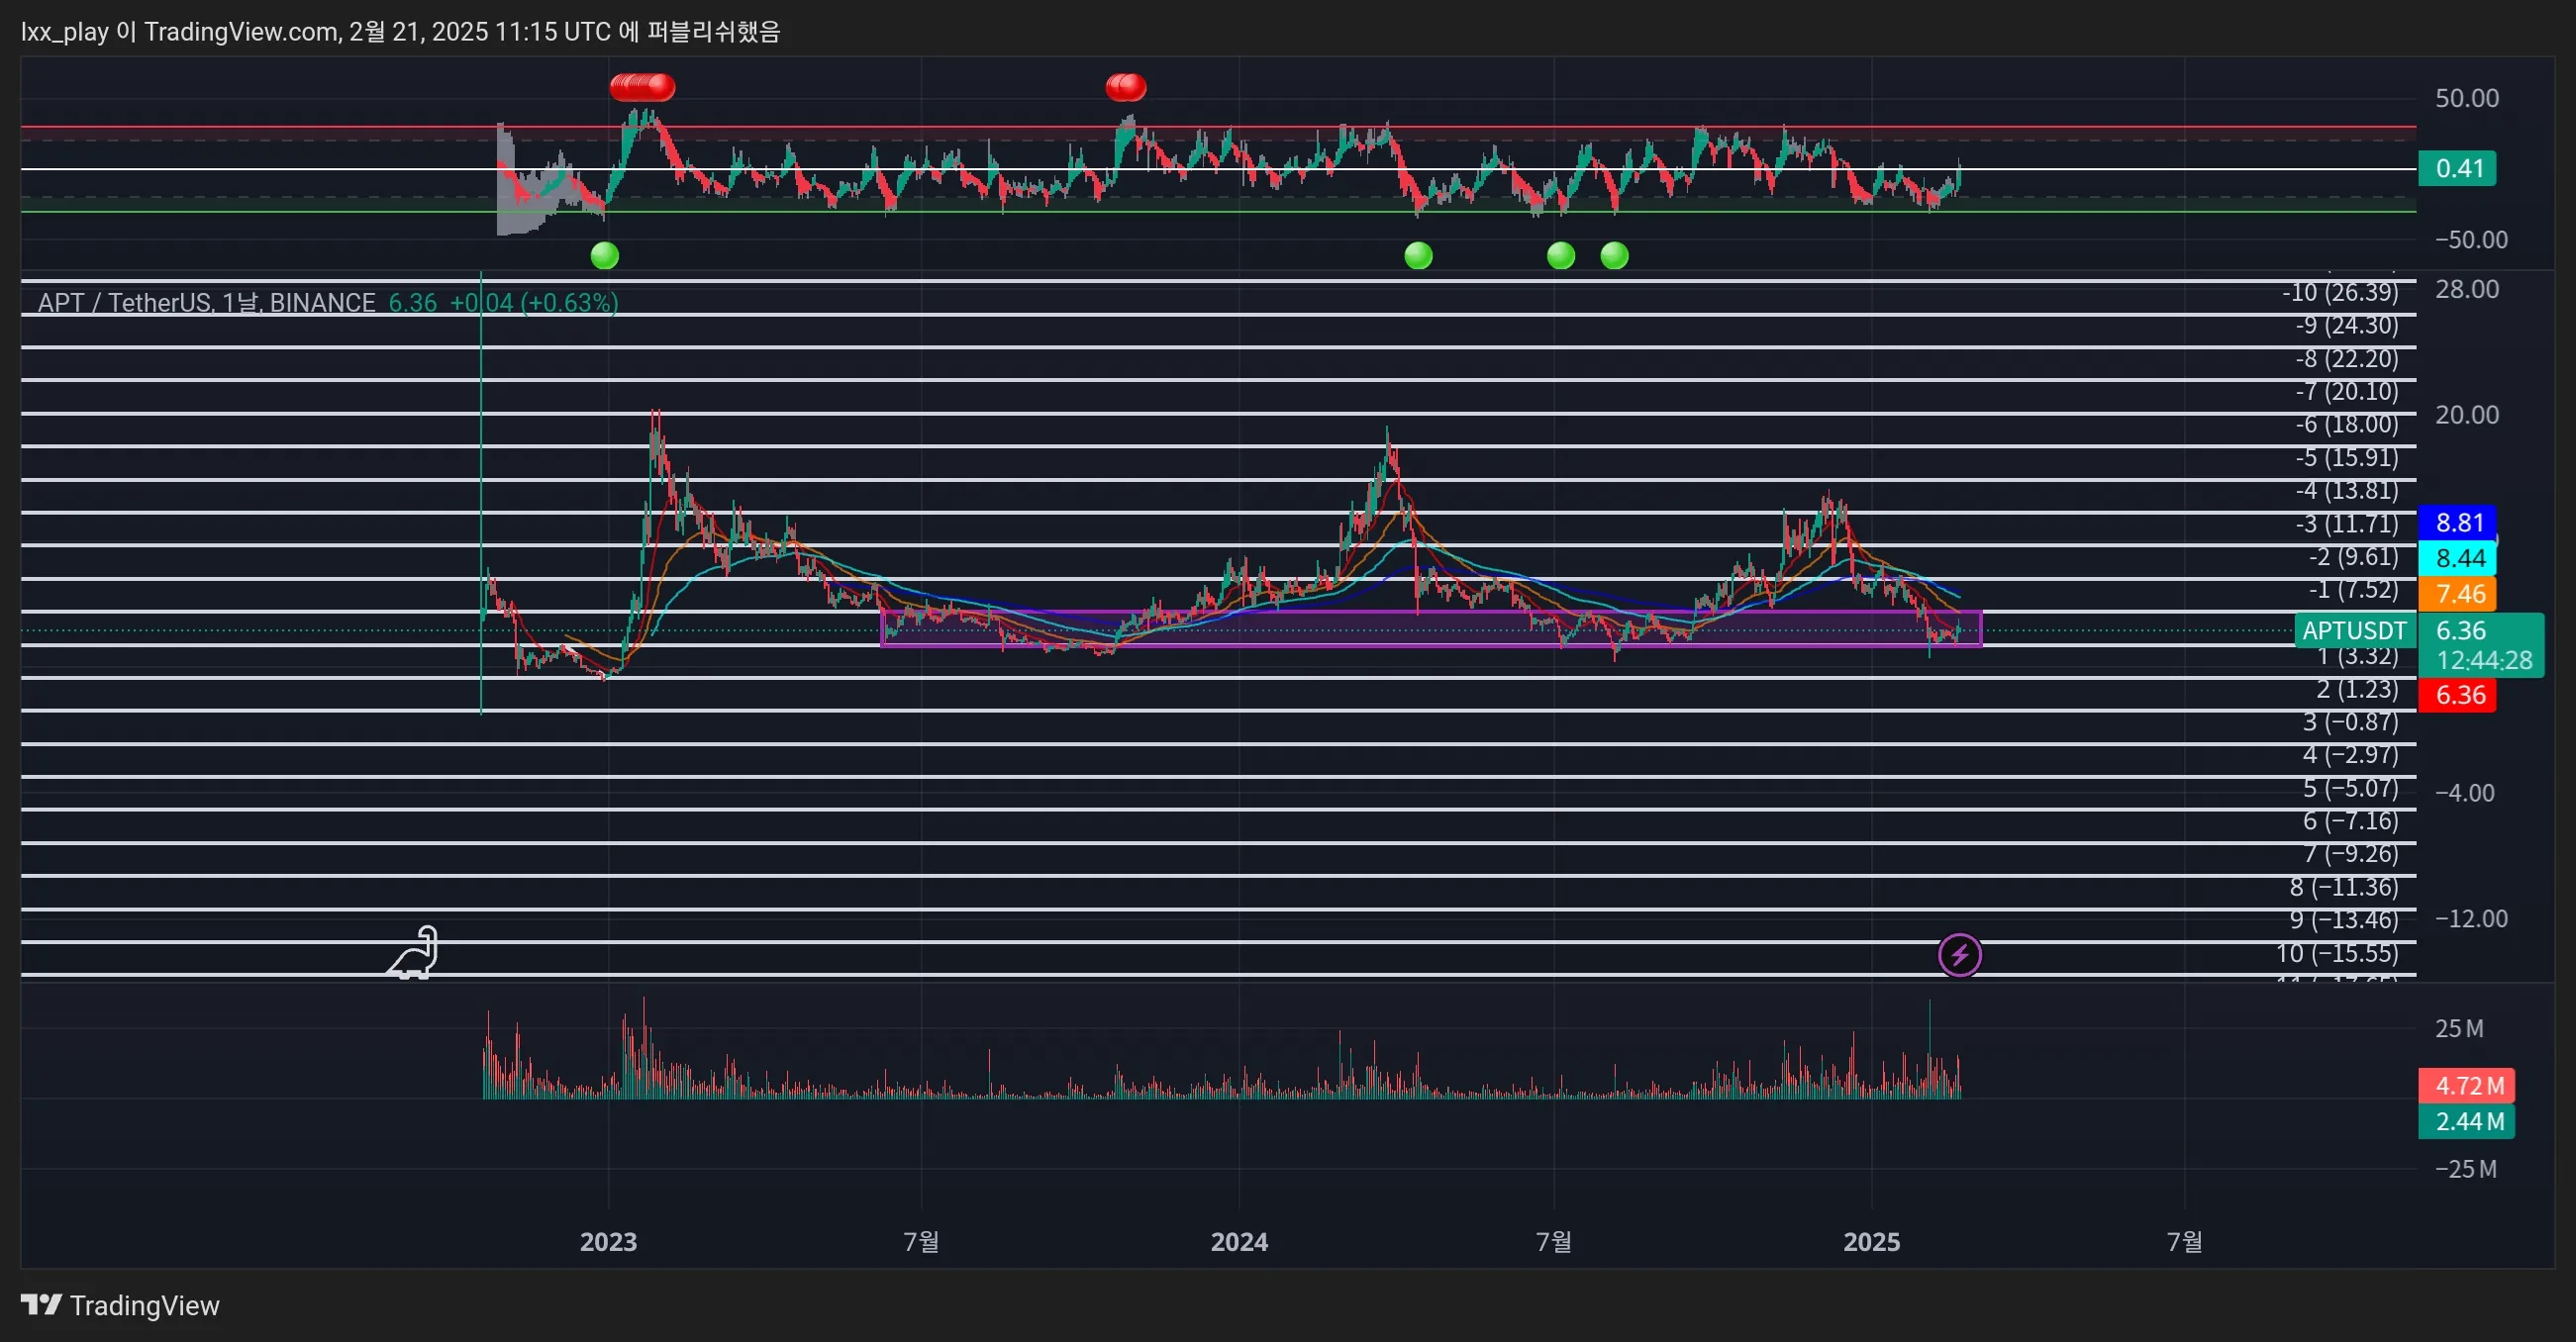
Task: Click the −50.00 oscillator scale value
Action: coord(2471,240)
